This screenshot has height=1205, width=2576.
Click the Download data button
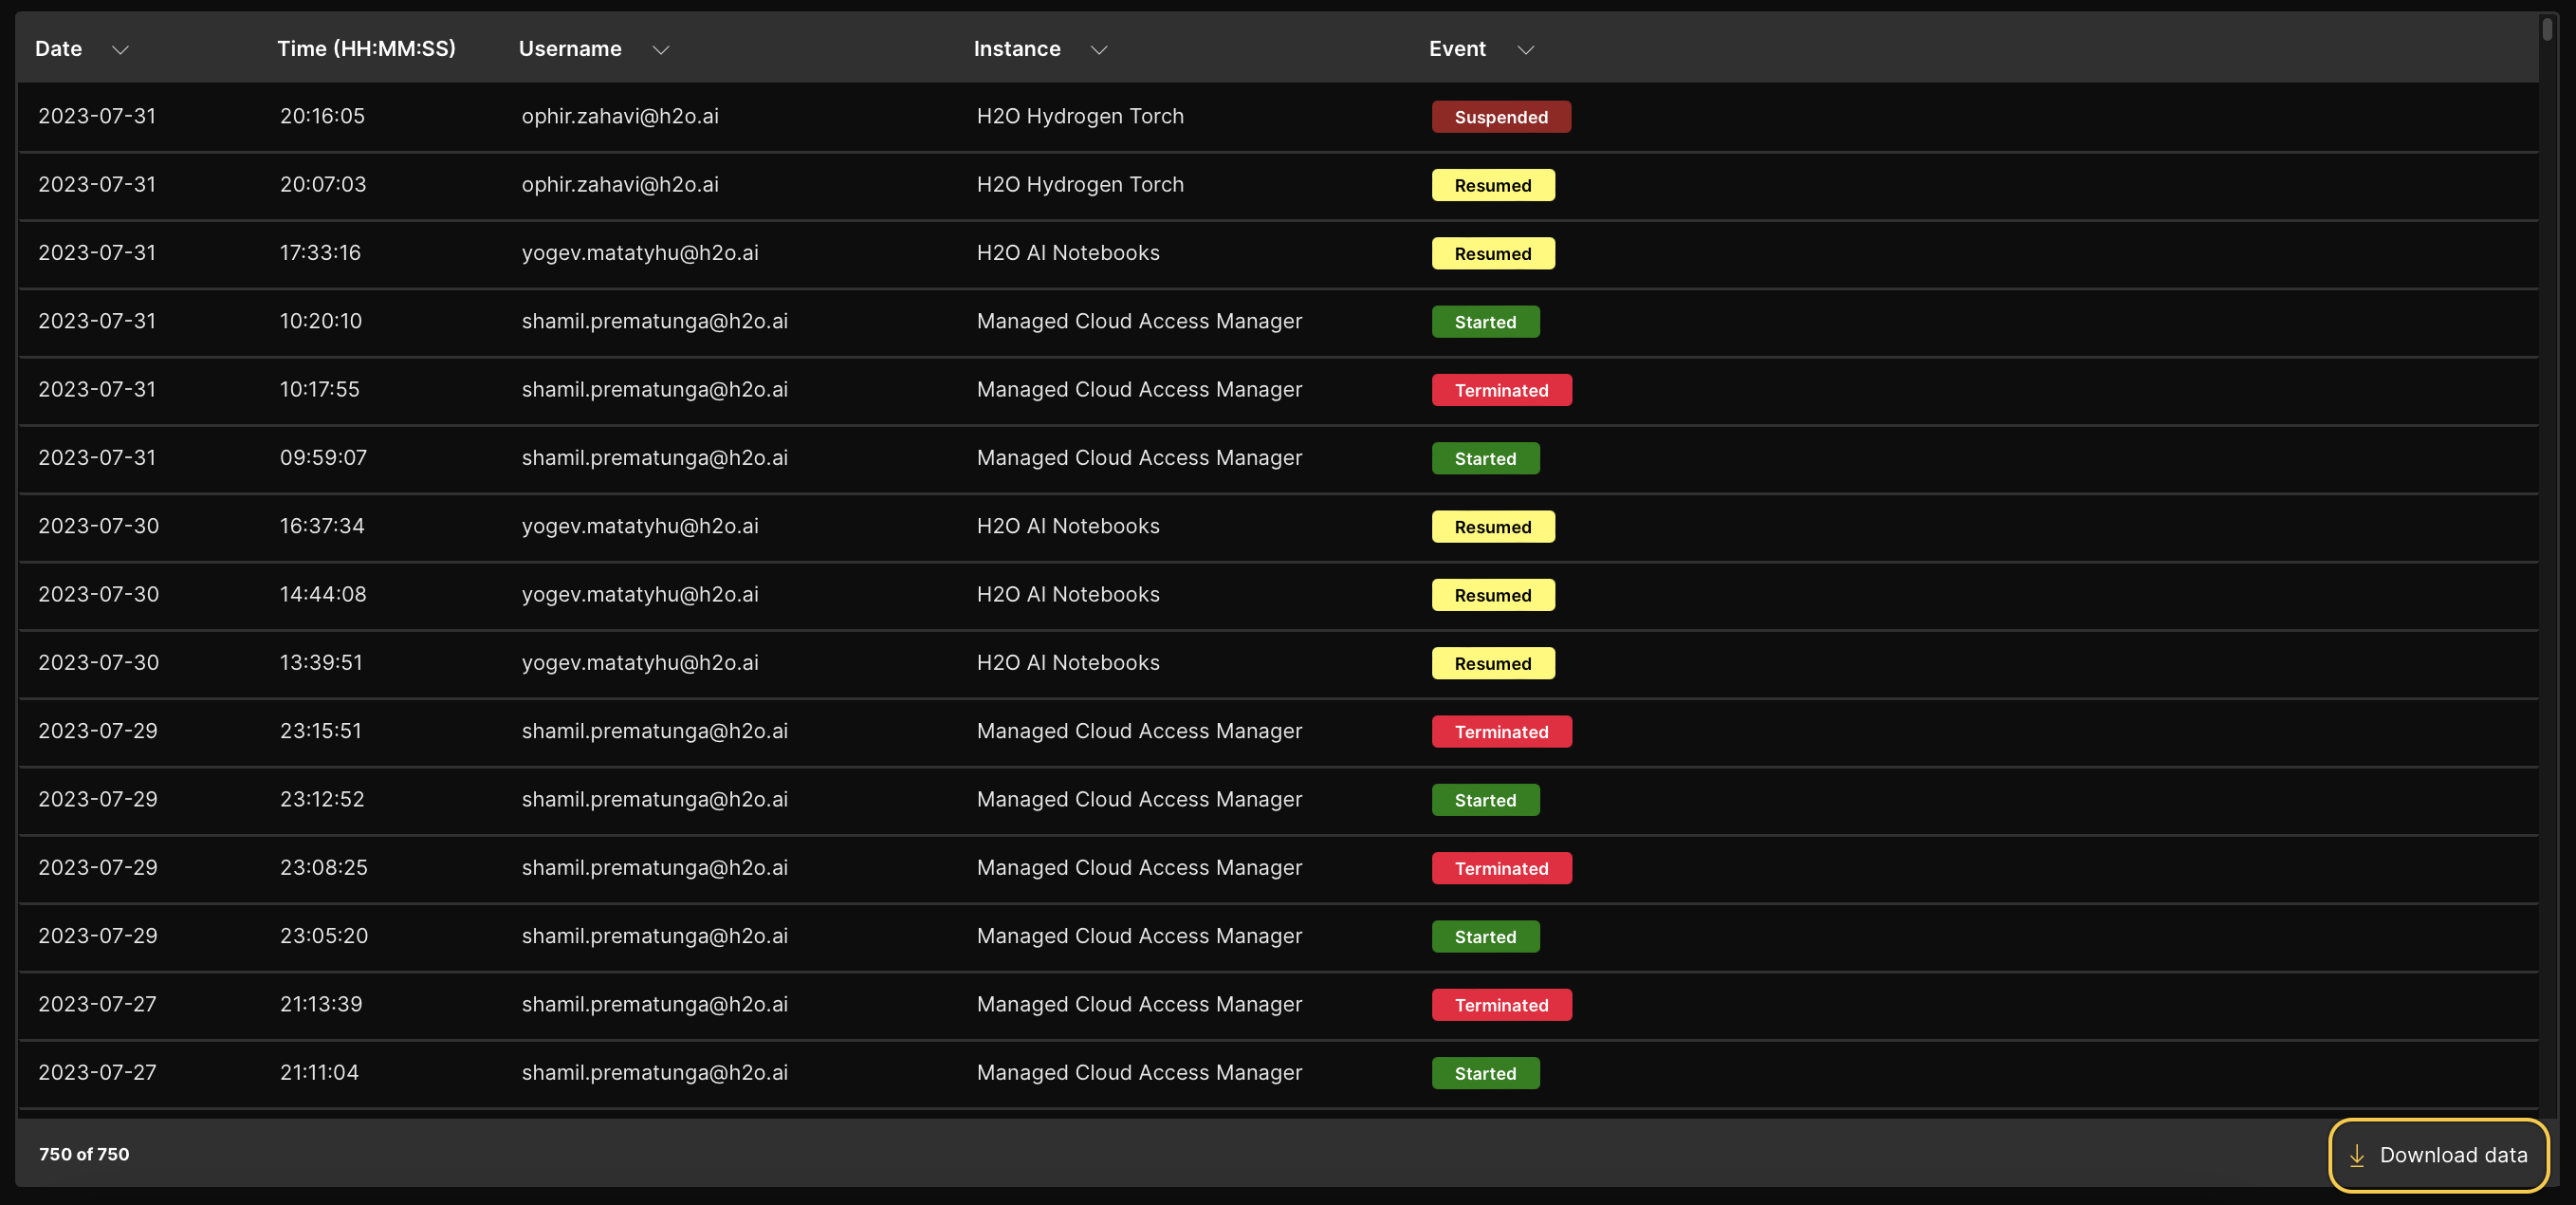(2438, 1155)
